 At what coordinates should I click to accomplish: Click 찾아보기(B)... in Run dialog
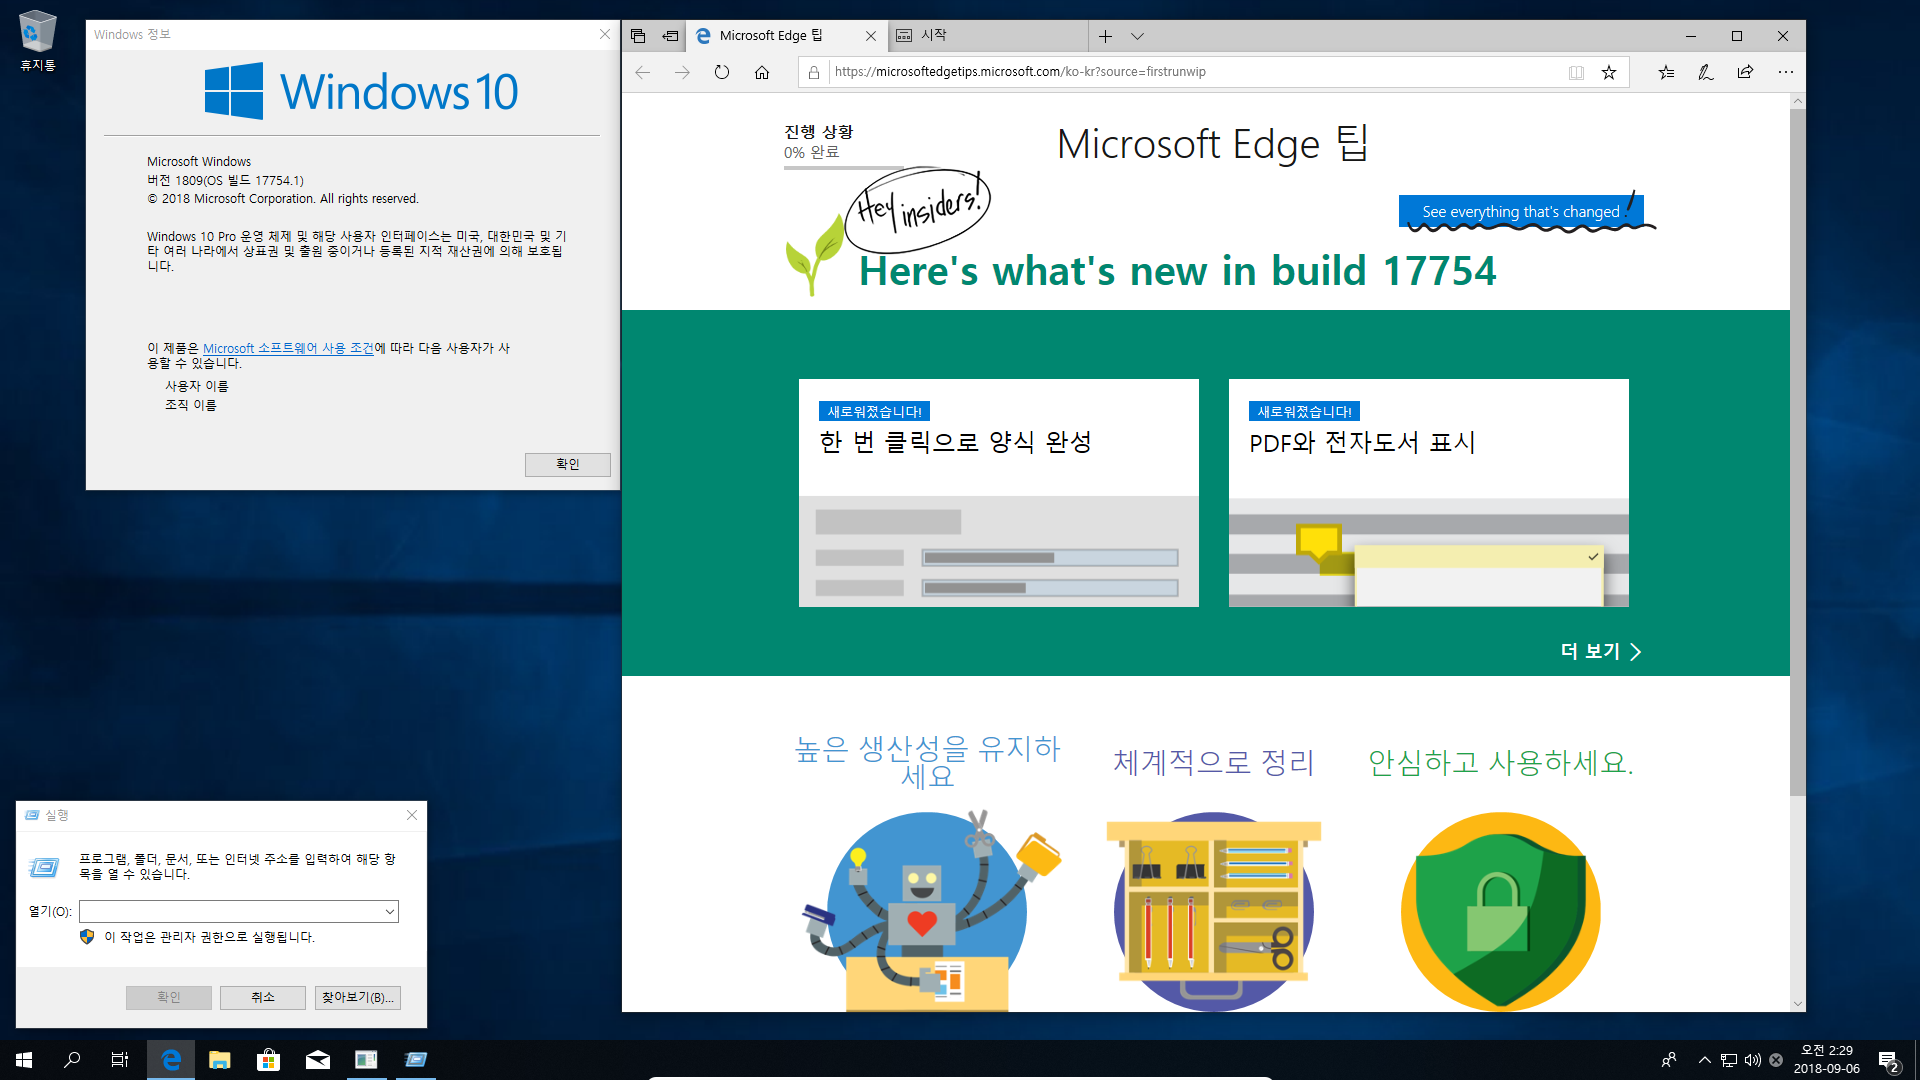tap(358, 997)
